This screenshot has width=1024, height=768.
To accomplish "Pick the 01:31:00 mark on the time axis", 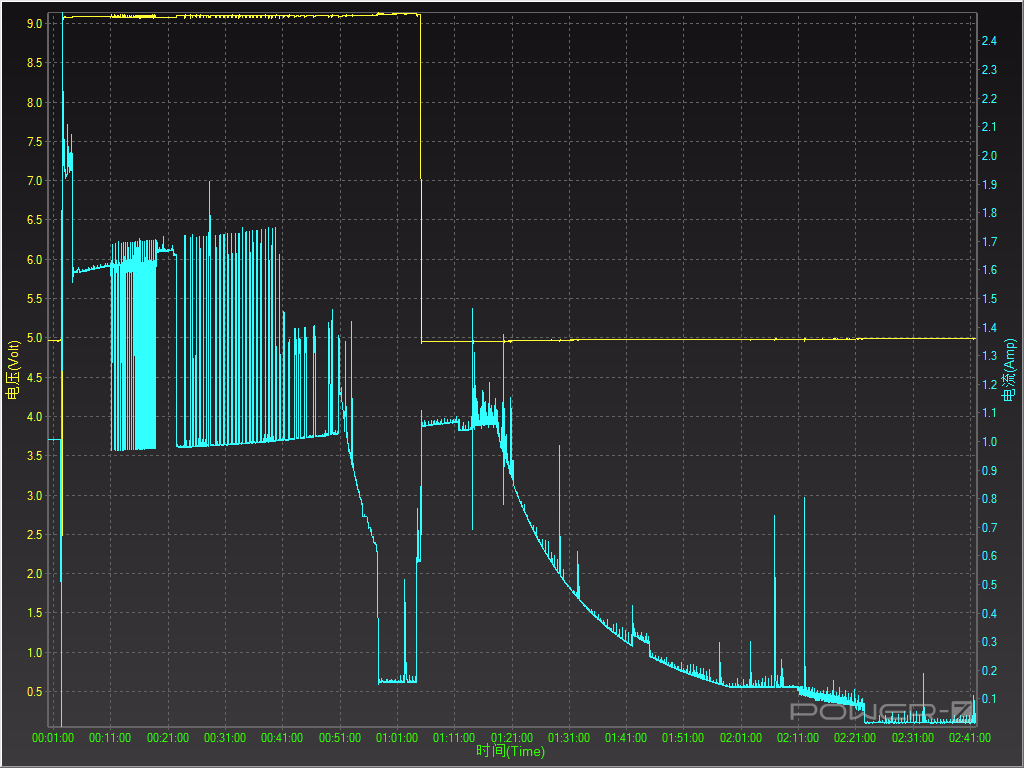I will [x=568, y=738].
